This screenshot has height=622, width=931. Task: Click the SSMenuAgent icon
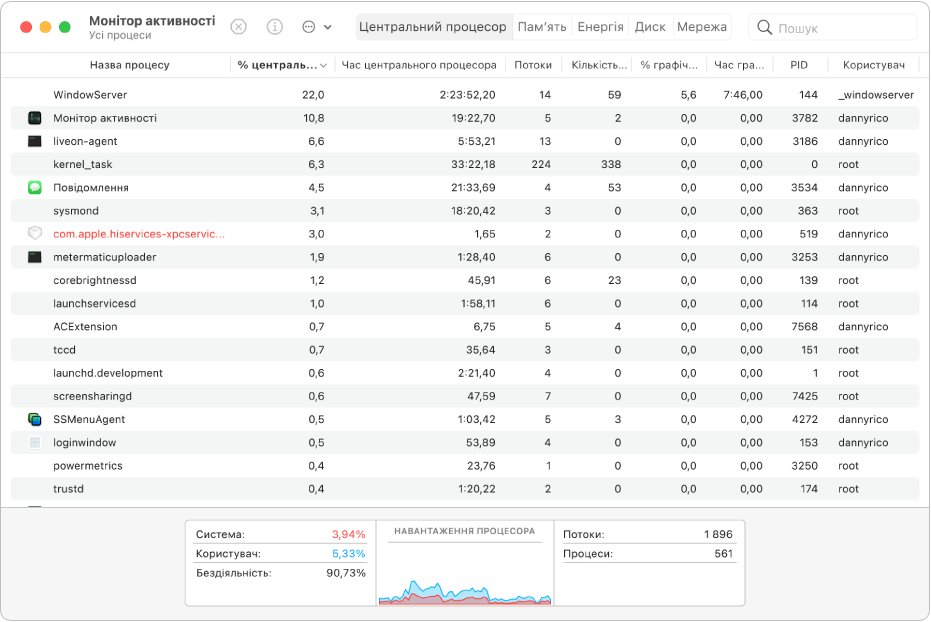coord(35,419)
